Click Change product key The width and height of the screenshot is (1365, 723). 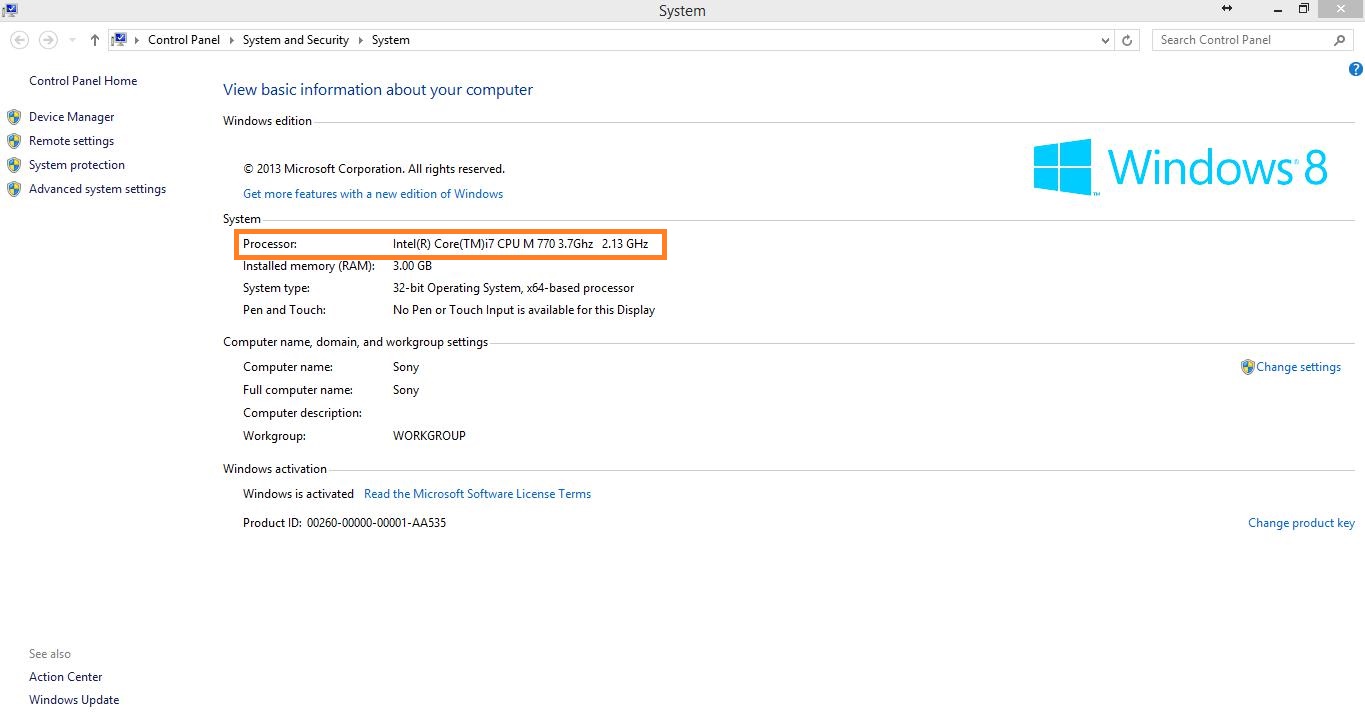pyautogui.click(x=1301, y=522)
